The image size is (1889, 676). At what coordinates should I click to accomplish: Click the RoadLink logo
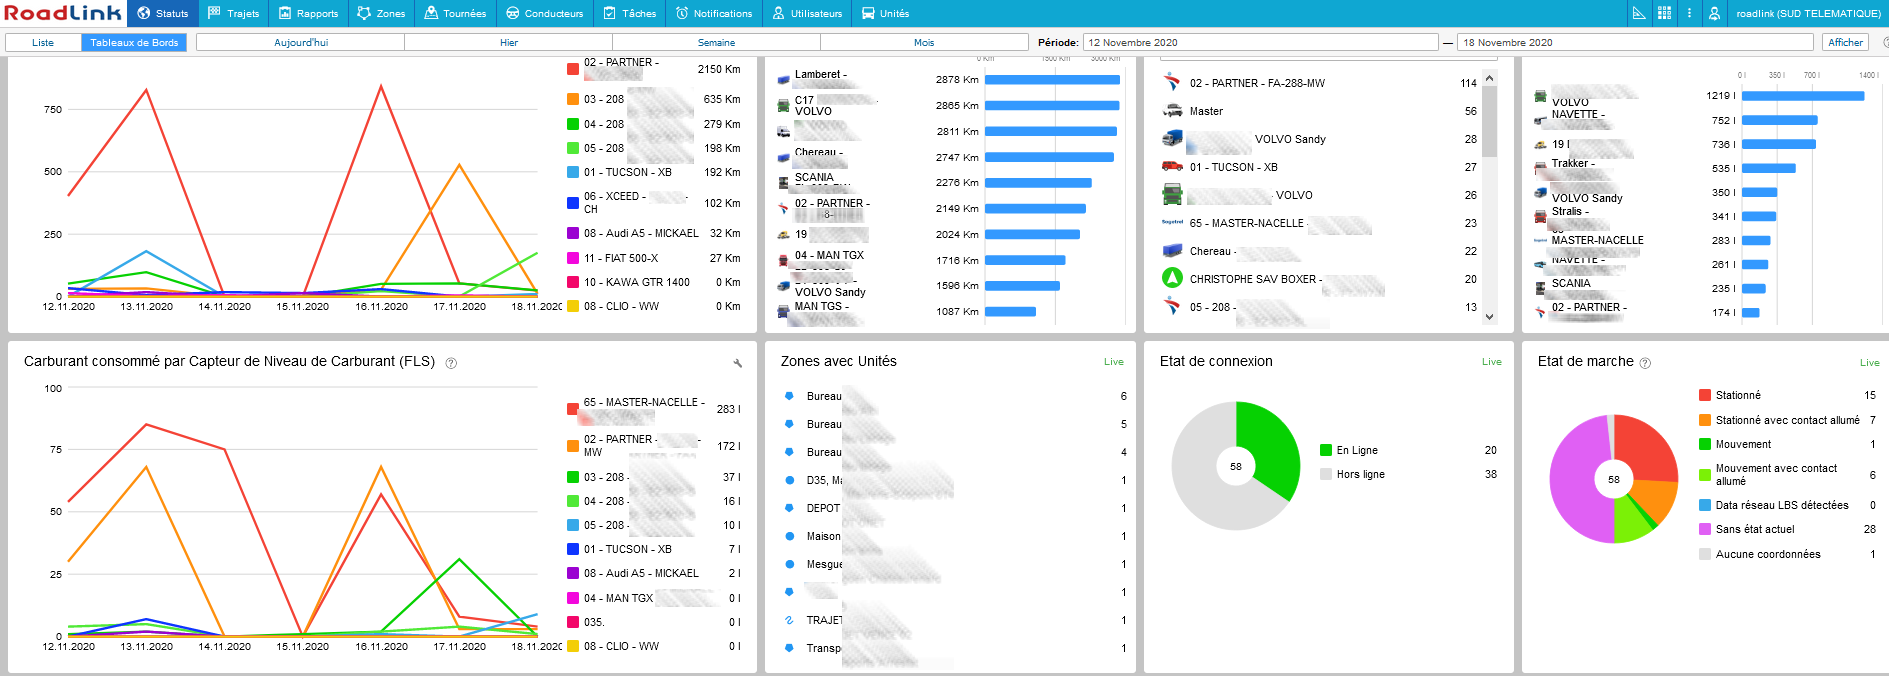62,13
